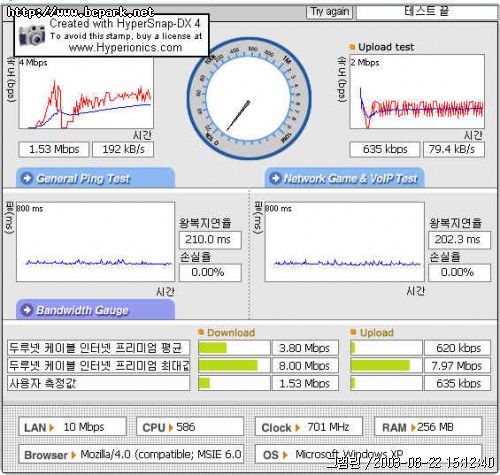Click the Upload orange bullet in Bandwidth Gauge
The height and width of the screenshot is (475, 500).
(x=353, y=332)
